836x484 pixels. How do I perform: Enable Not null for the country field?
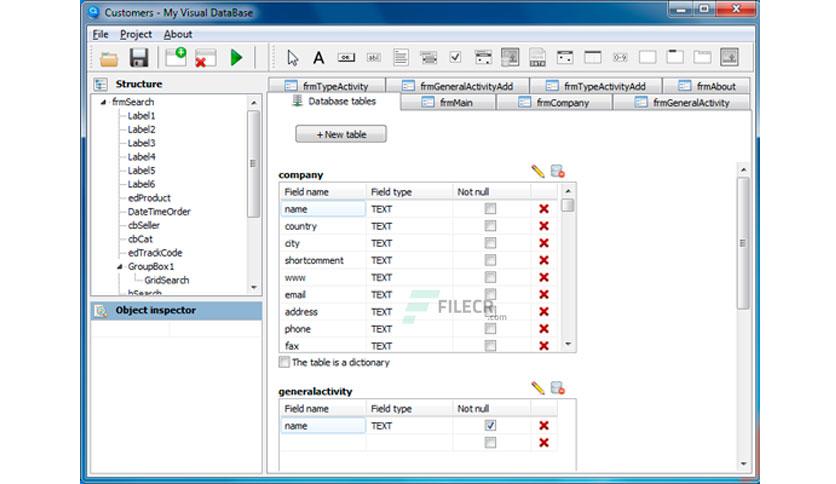coord(491,225)
